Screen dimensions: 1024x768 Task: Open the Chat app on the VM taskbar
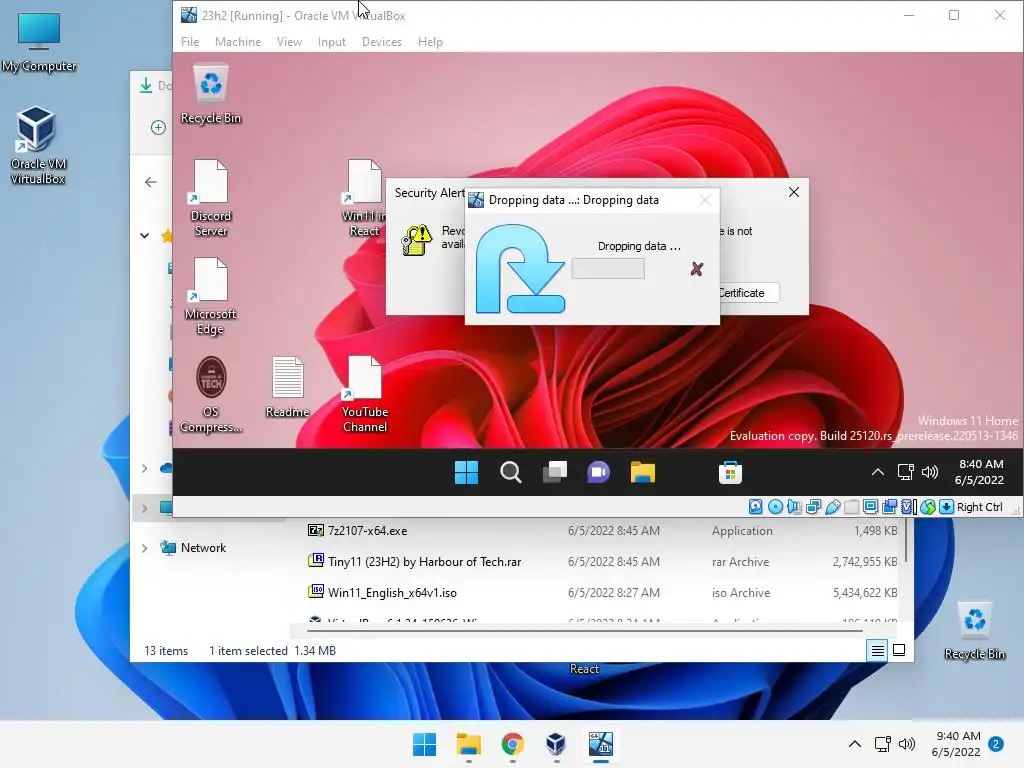pos(598,472)
